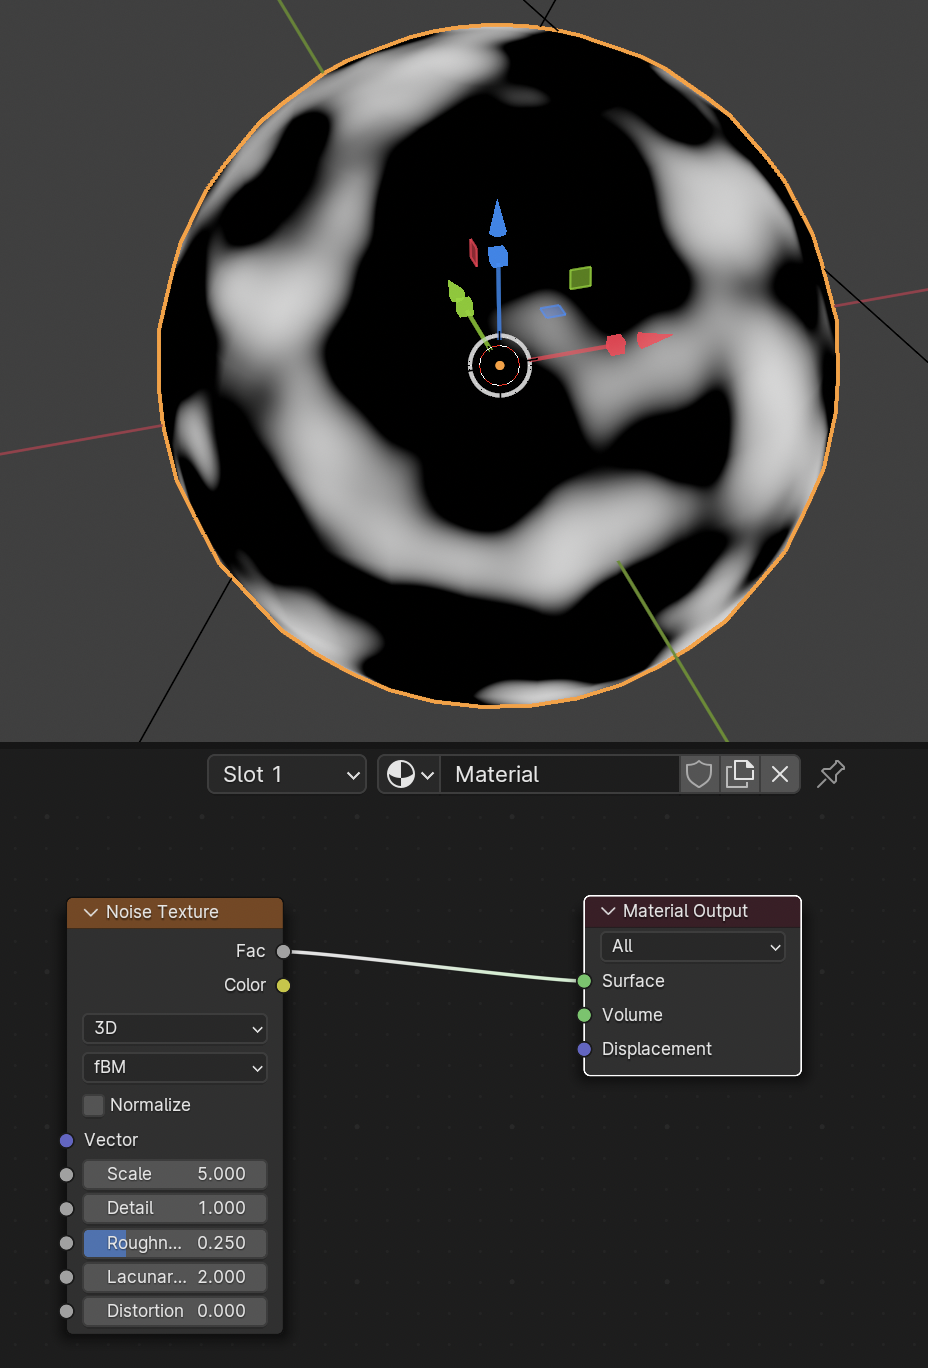Click the noodle link between nodes
This screenshot has width=928, height=1368.
point(434,966)
